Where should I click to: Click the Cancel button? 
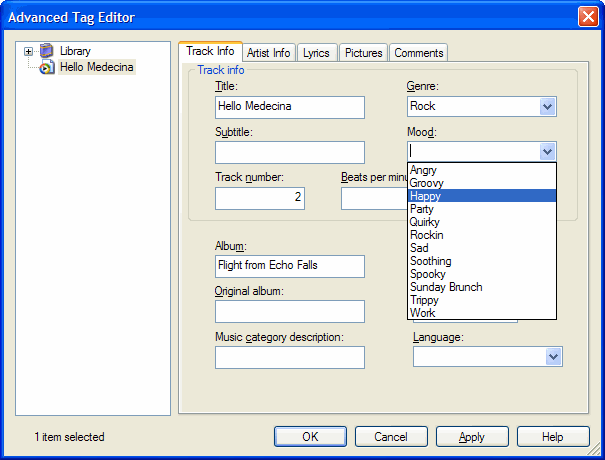point(391,436)
